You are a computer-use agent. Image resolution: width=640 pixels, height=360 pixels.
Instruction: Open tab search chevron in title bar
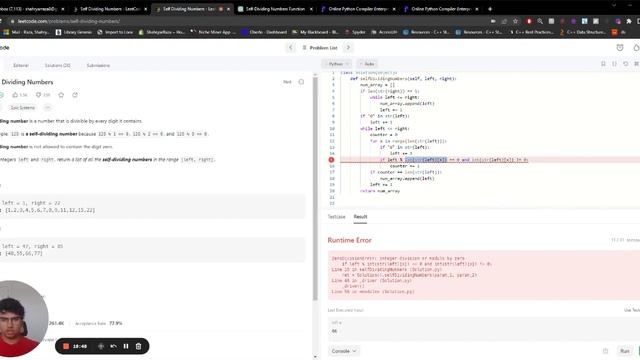(x=614, y=5)
